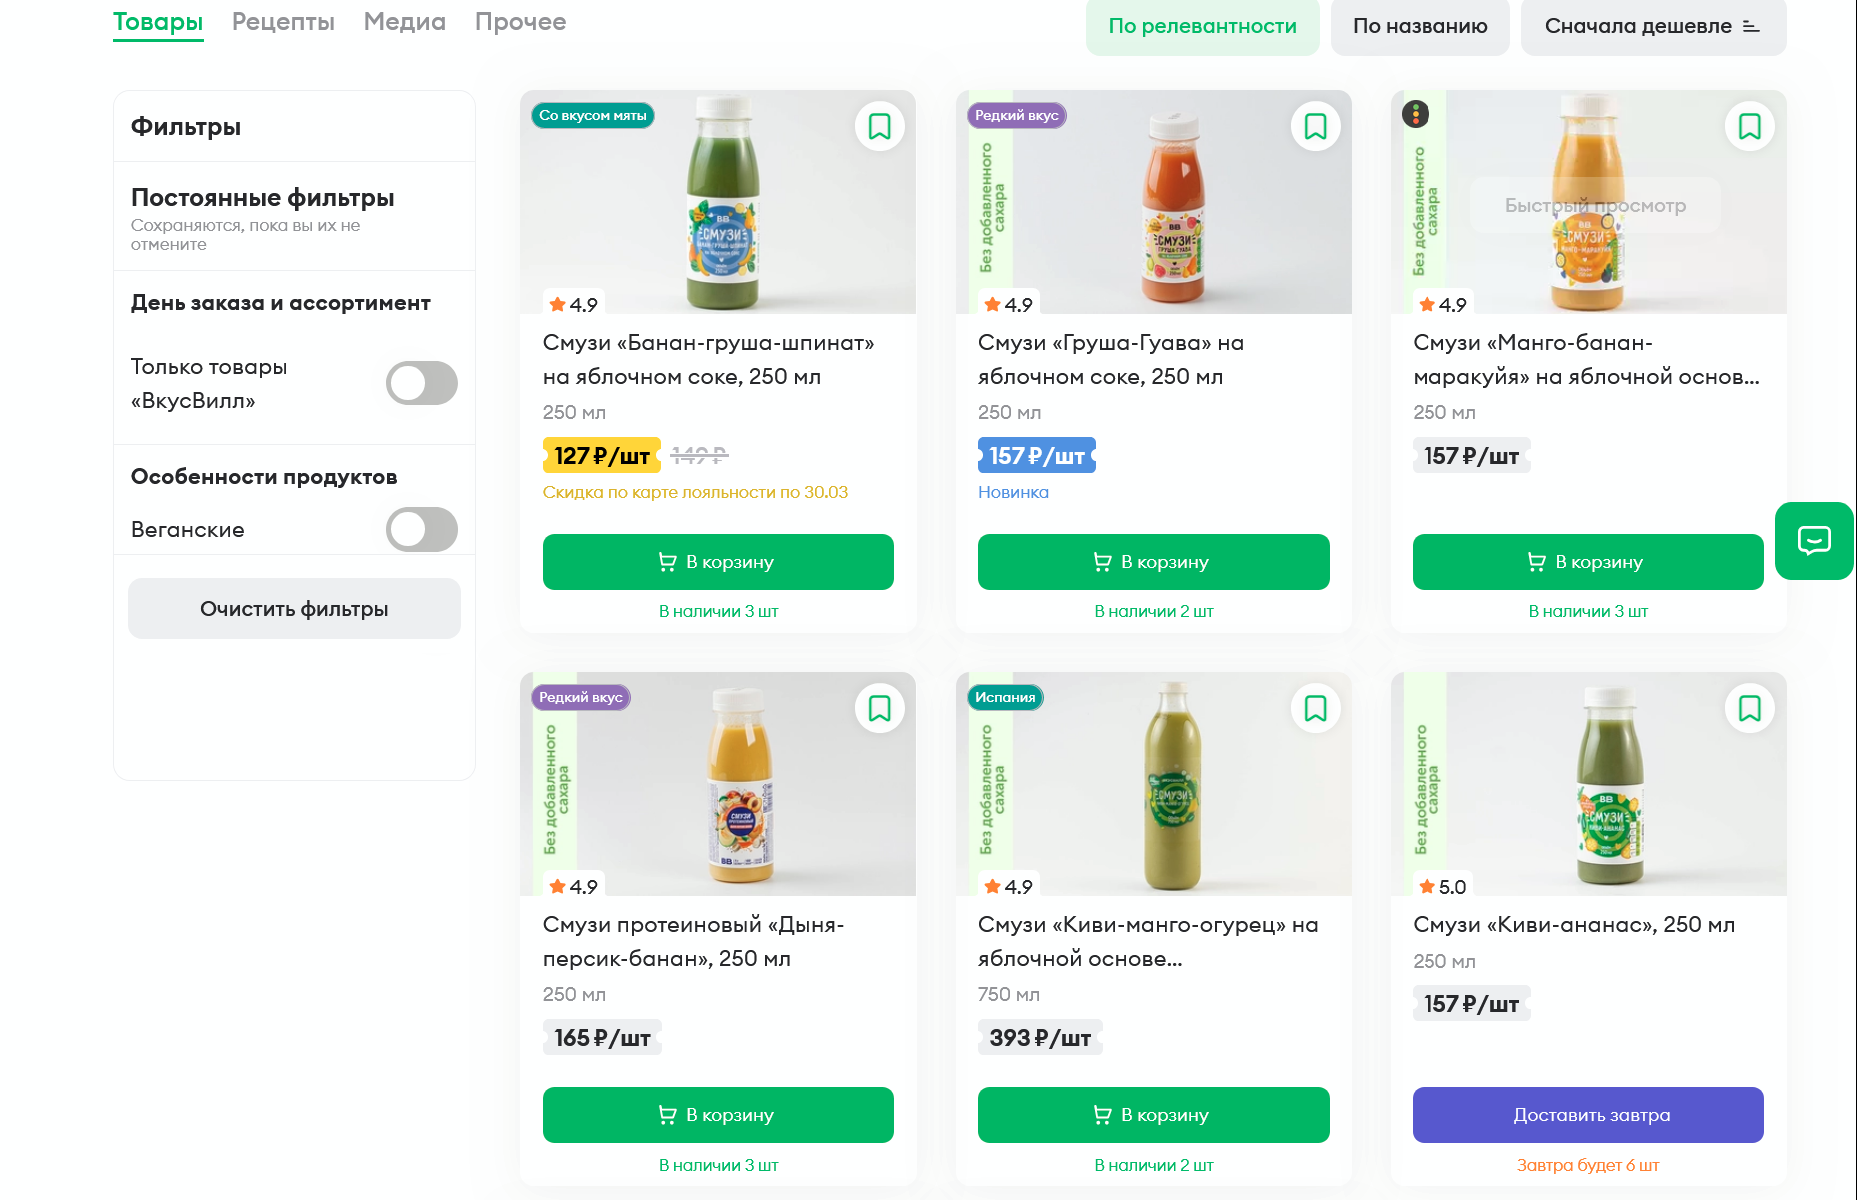Open Киви-манго-огурец product image
This screenshot has height=1200, width=1857.
point(1153,785)
